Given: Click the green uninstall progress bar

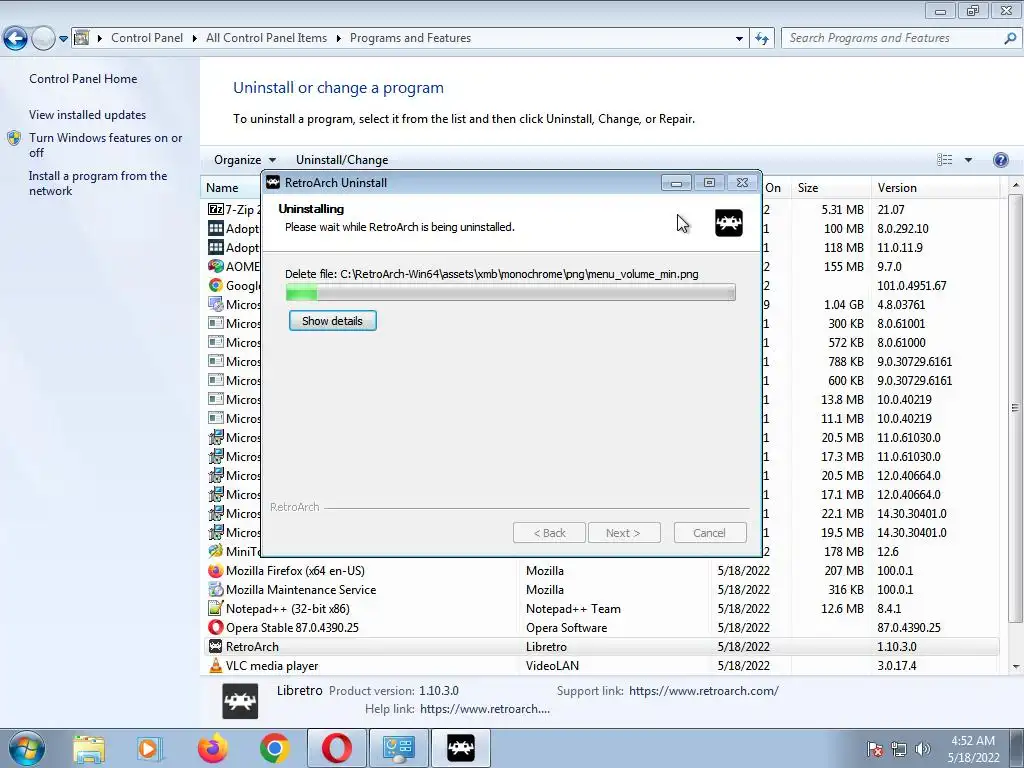Looking at the screenshot, I should click(511, 293).
